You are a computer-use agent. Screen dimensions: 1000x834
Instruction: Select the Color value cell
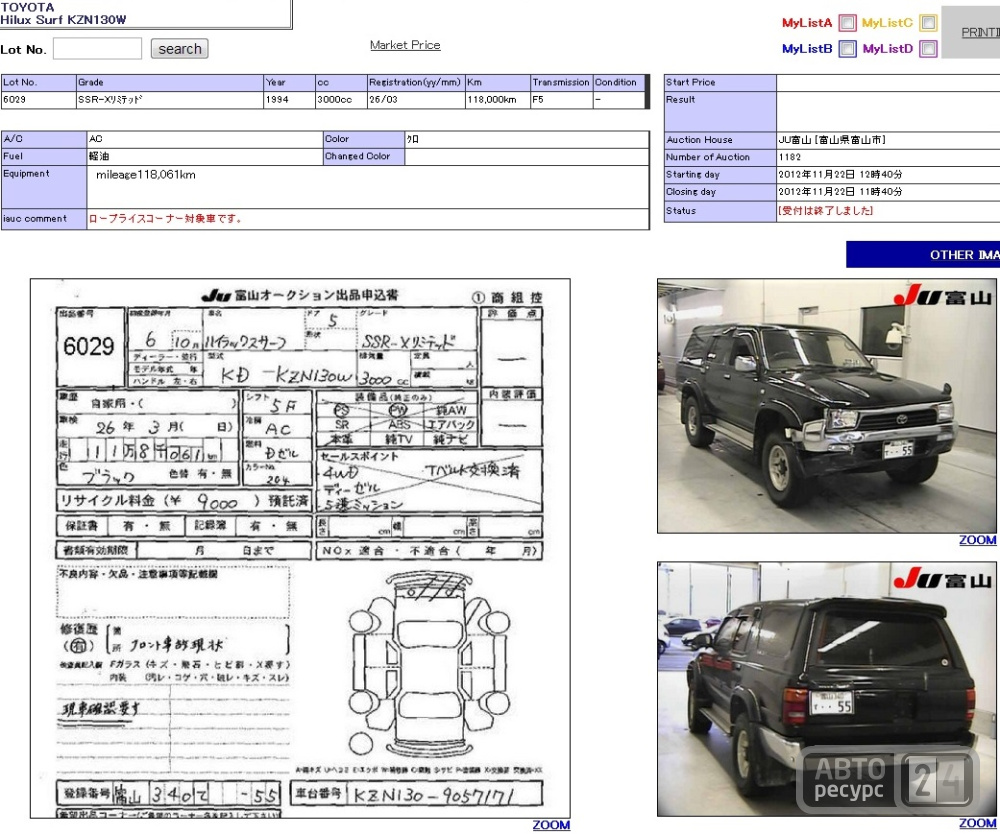pos(527,139)
